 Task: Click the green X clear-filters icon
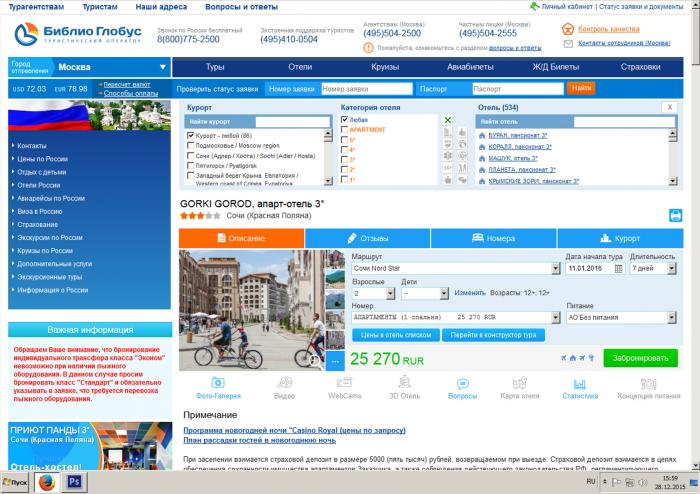pos(448,120)
